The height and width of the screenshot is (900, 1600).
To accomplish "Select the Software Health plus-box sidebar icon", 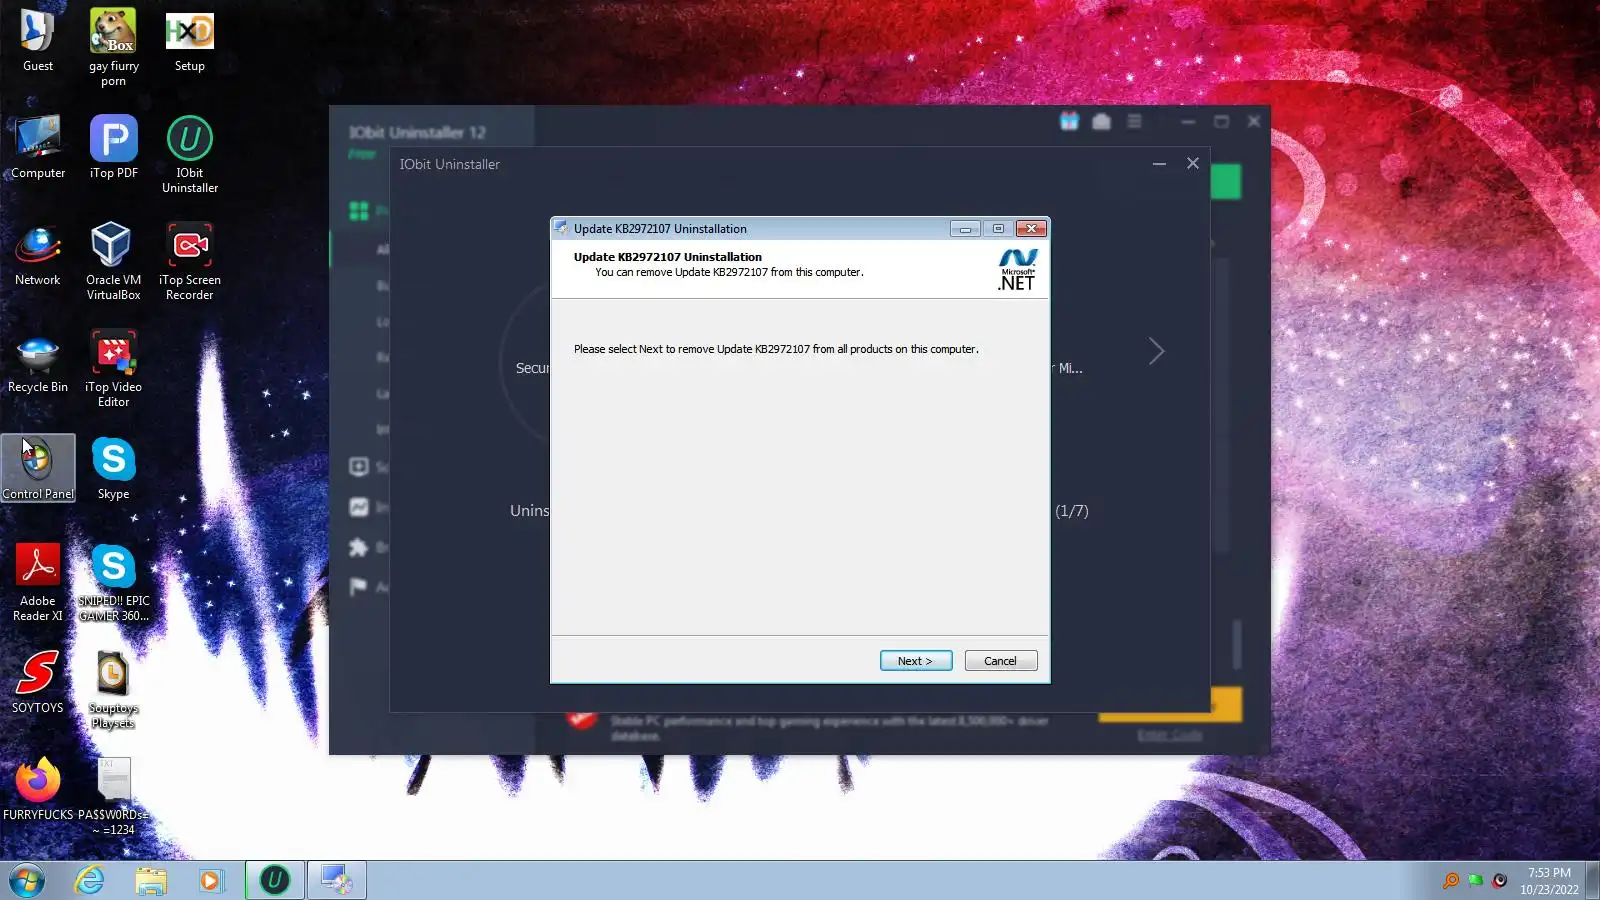I will tap(359, 467).
